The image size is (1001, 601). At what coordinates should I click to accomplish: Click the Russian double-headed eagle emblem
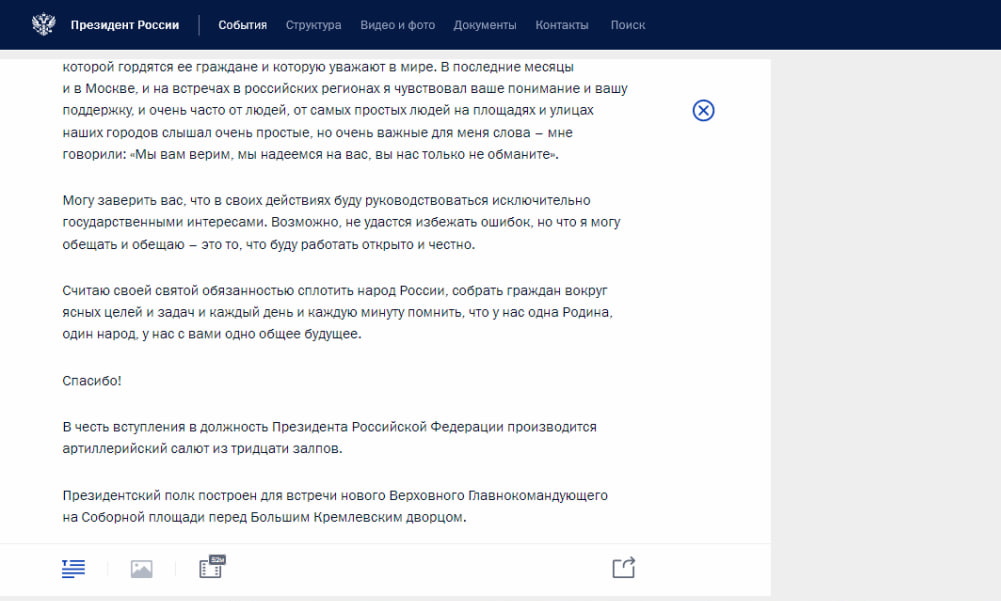coord(43,24)
